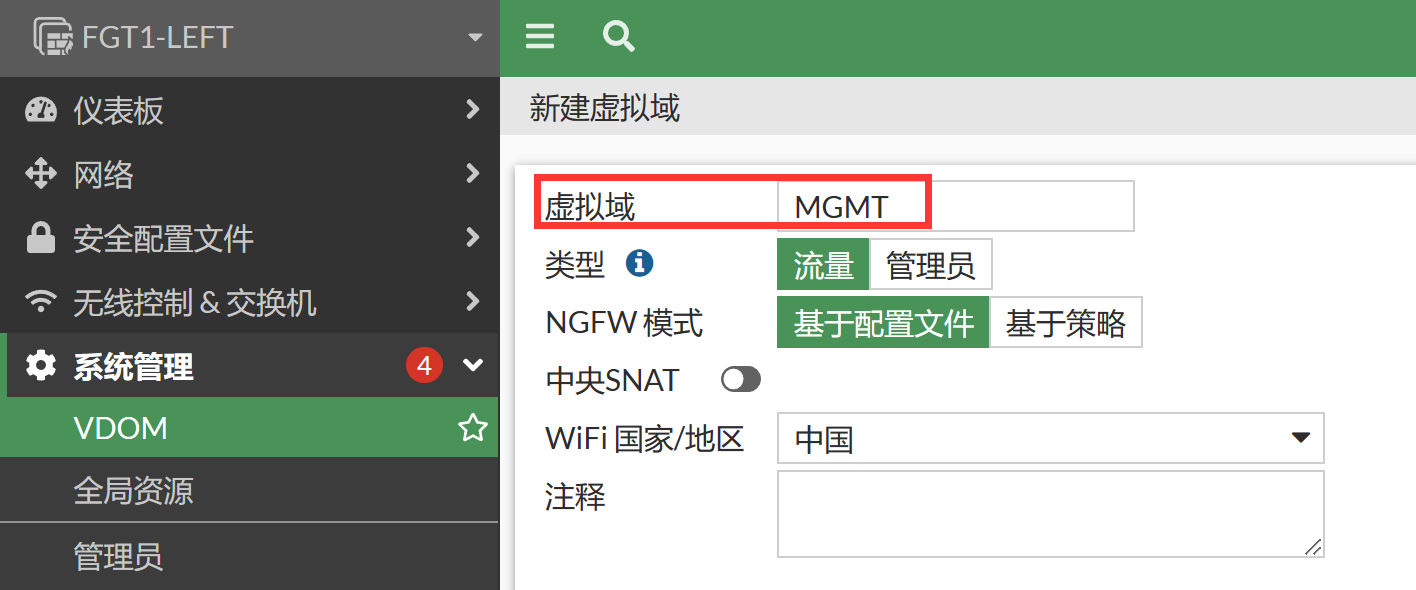Set NGFW mode to 基于策略
Screen dimensions: 1416x590
click(1065, 323)
